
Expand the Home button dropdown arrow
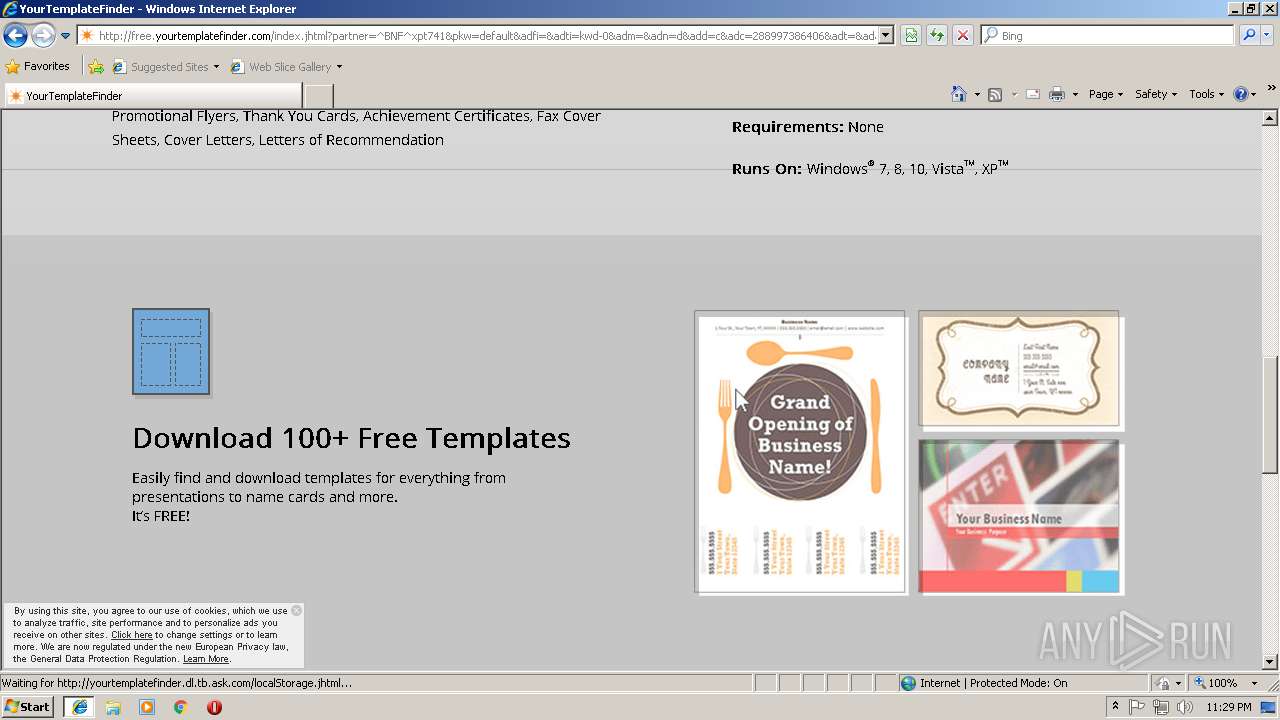click(x=977, y=94)
